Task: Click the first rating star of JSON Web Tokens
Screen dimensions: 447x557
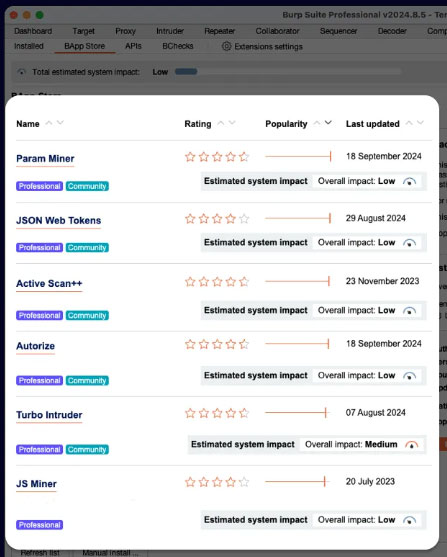Action: click(190, 218)
